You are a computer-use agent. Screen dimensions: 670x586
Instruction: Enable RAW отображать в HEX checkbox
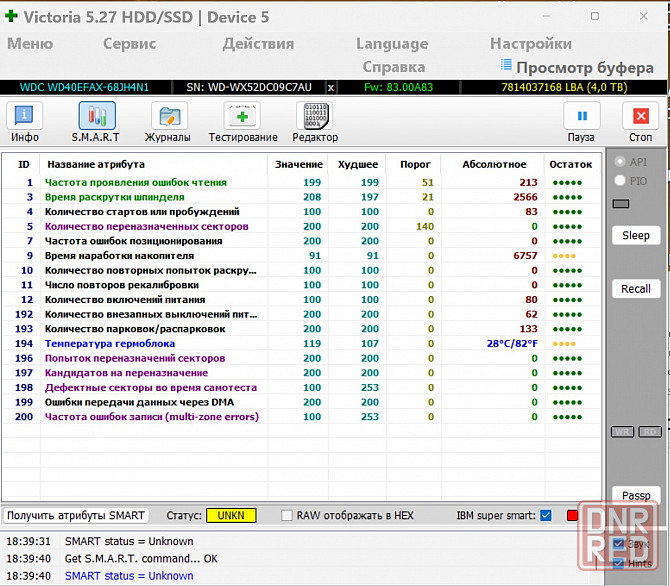coord(288,516)
